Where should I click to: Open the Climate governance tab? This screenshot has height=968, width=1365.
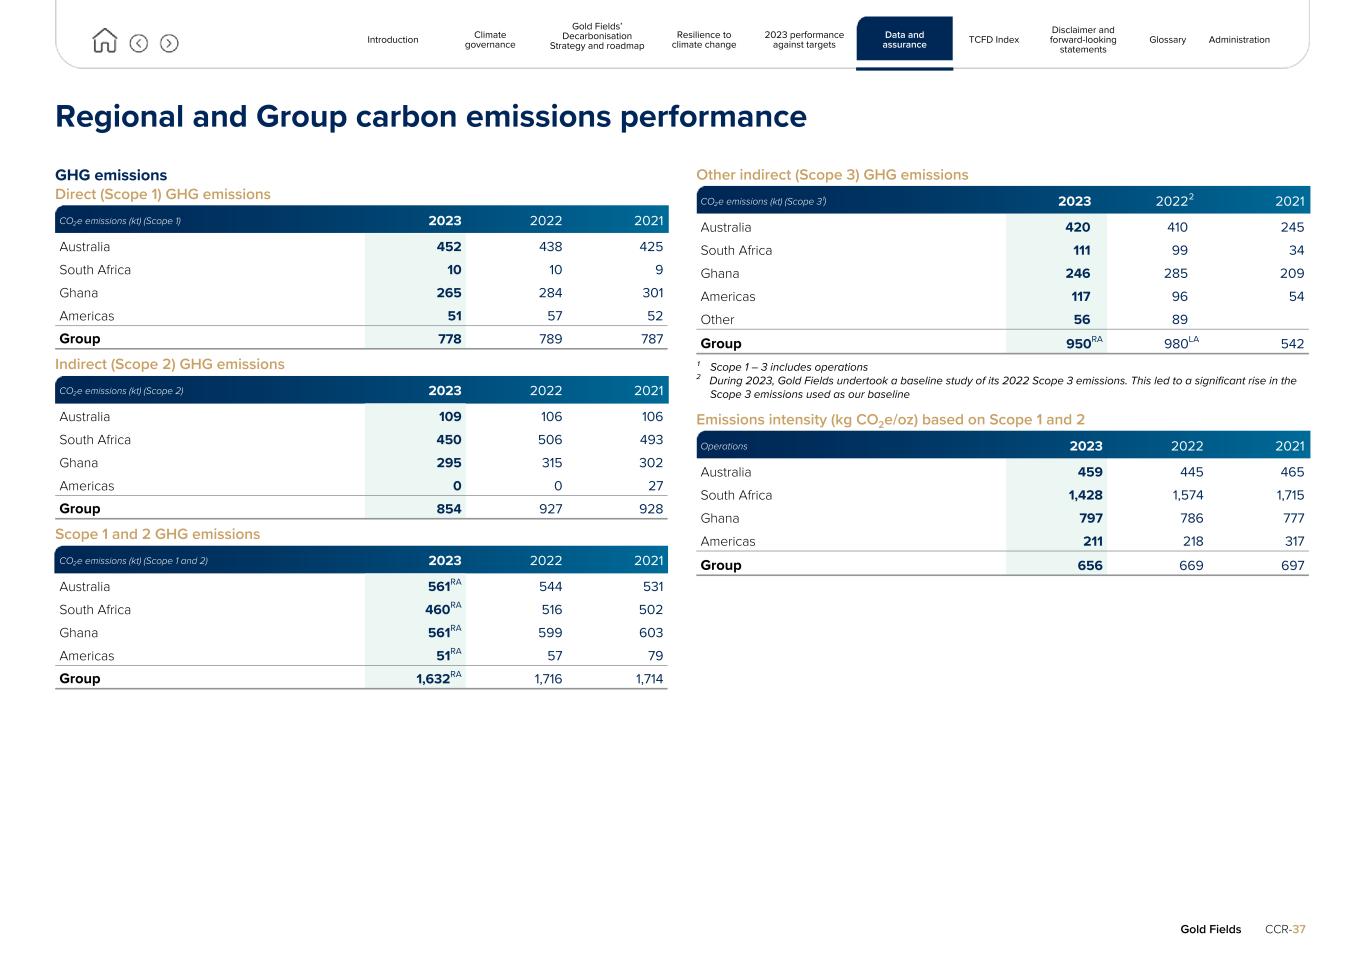click(x=490, y=40)
